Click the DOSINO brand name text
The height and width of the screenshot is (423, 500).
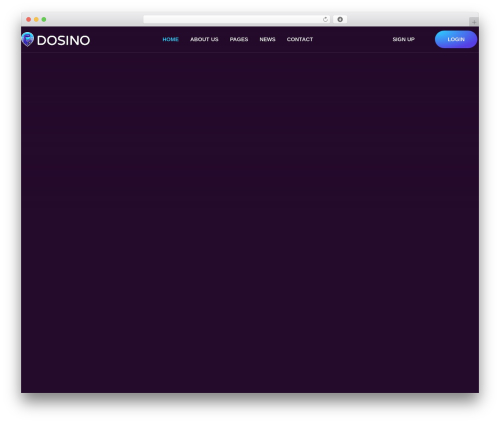(63, 40)
